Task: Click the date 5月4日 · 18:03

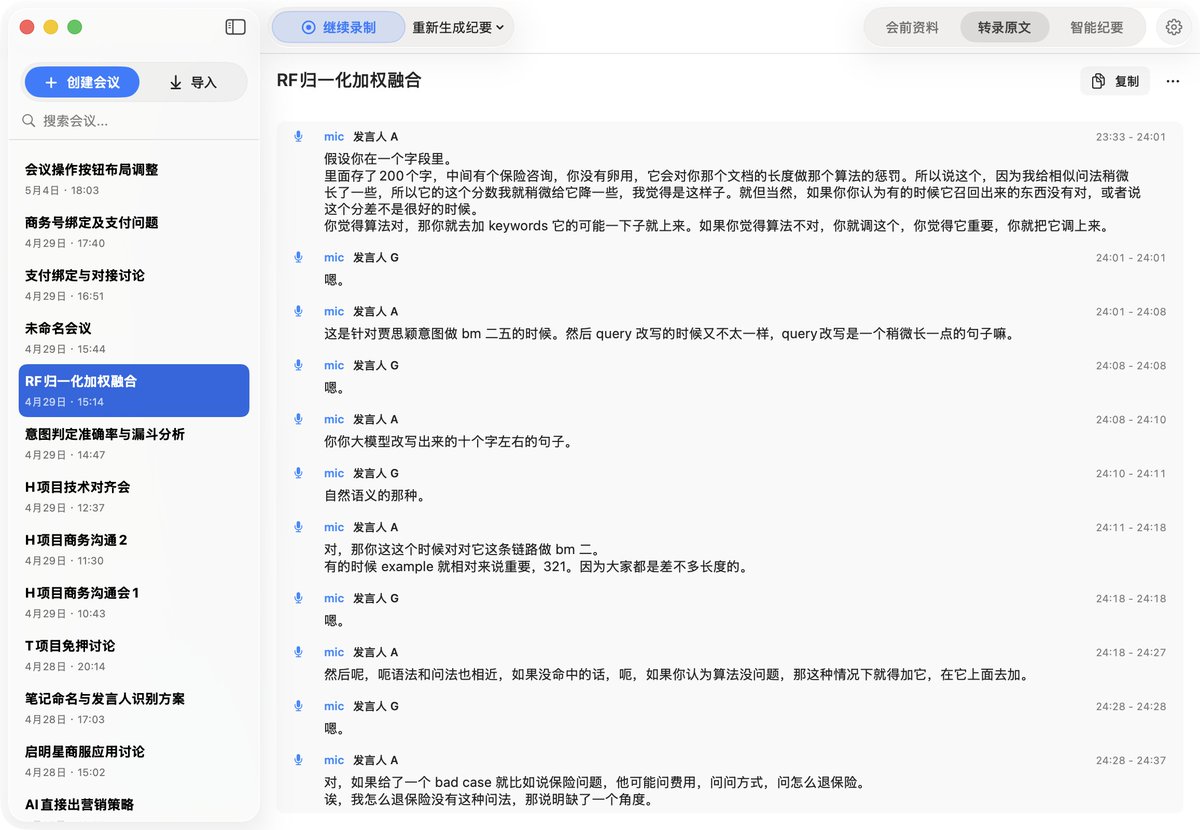Action: 62,190
